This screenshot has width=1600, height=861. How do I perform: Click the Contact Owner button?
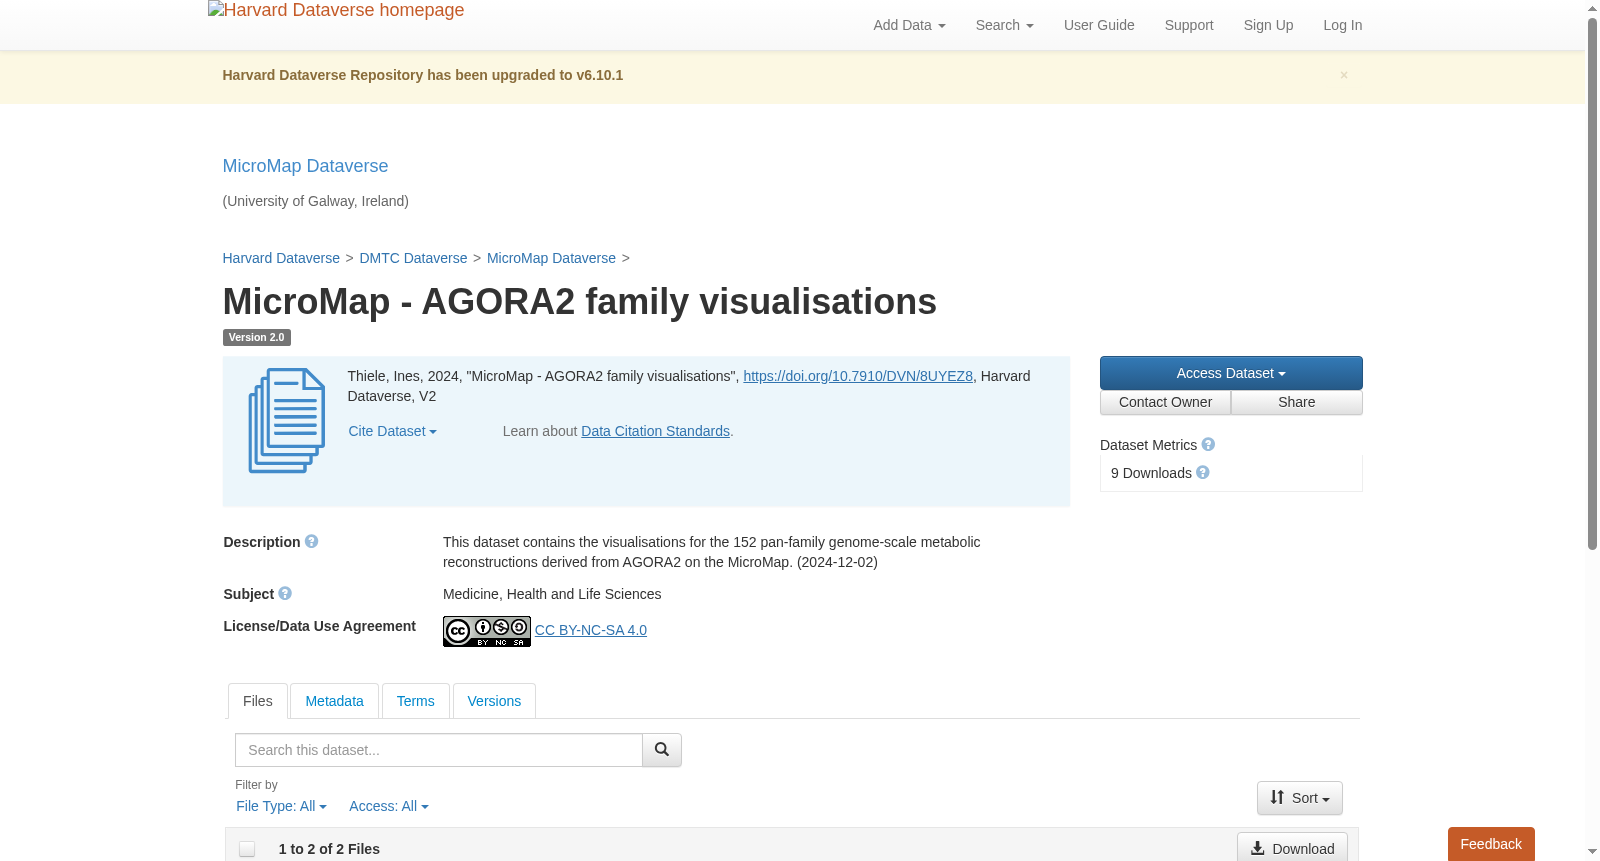coord(1165,402)
